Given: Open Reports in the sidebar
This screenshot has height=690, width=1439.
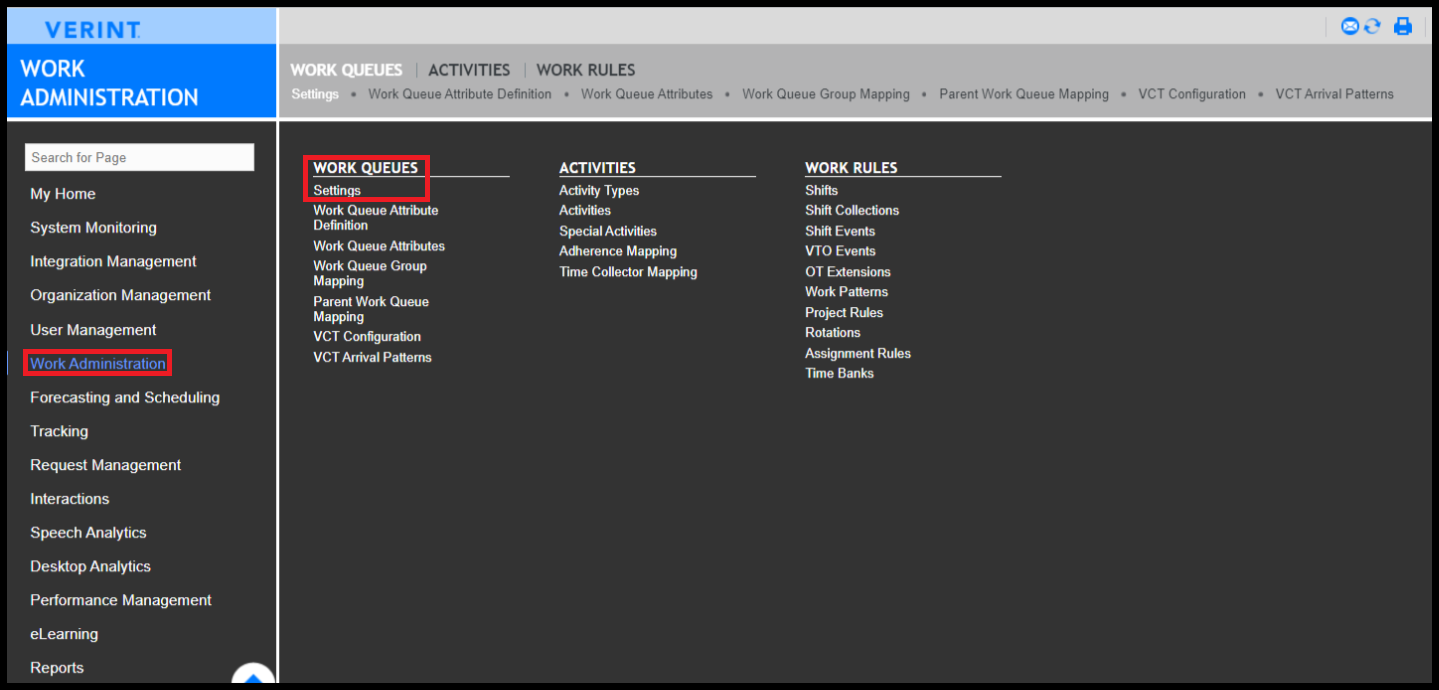Looking at the screenshot, I should click(x=57, y=668).
